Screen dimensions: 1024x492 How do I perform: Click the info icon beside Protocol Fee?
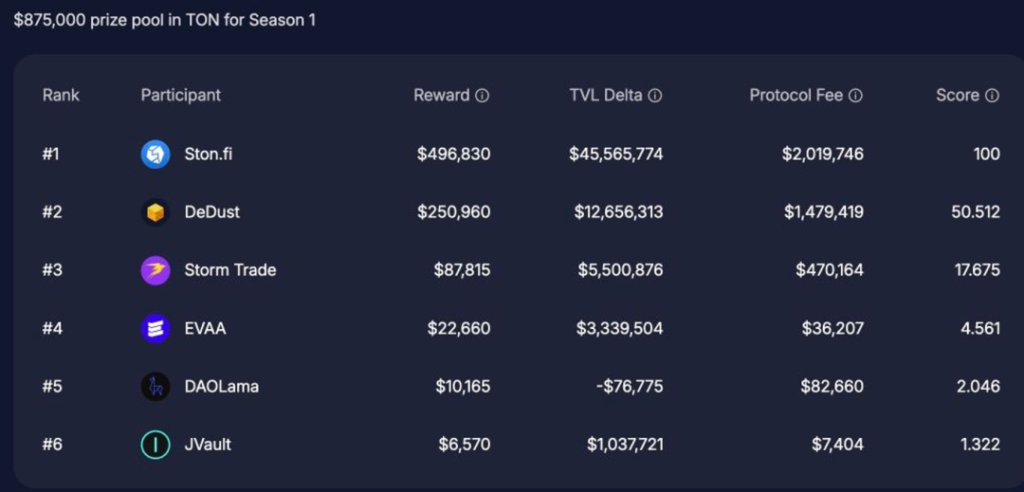coord(855,96)
